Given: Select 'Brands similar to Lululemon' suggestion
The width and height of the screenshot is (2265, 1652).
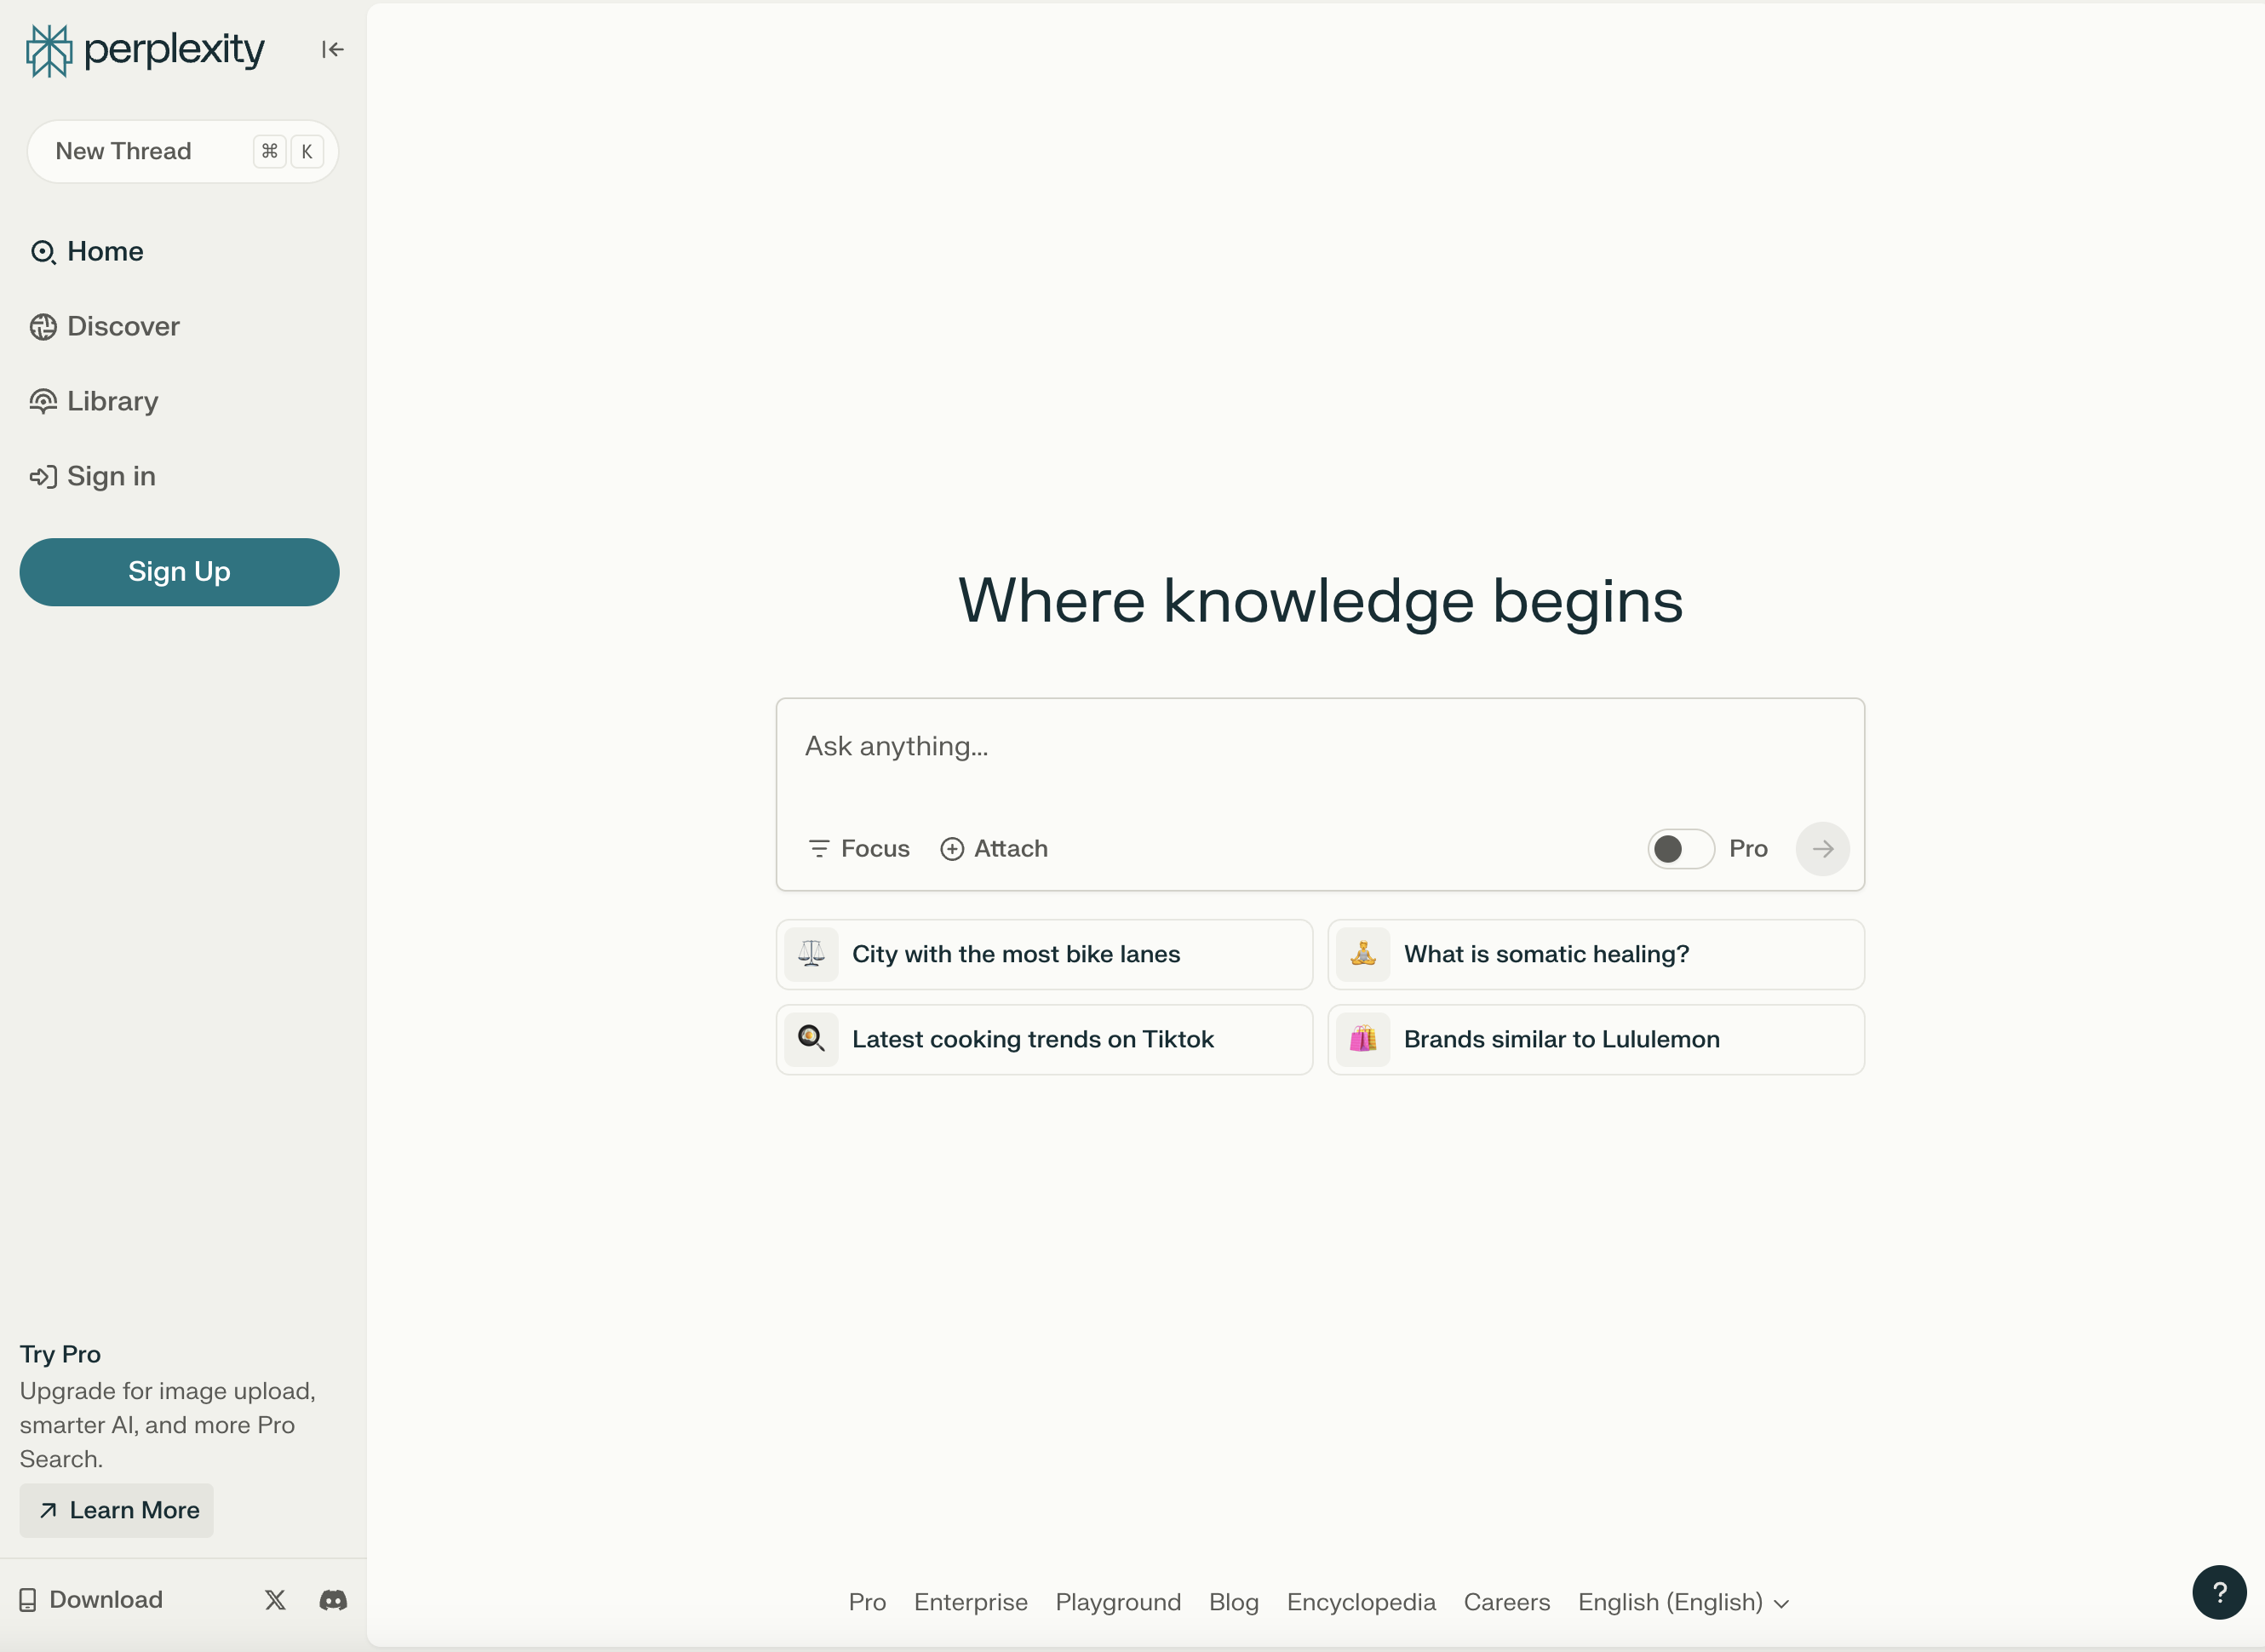Looking at the screenshot, I should [x=1596, y=1040].
